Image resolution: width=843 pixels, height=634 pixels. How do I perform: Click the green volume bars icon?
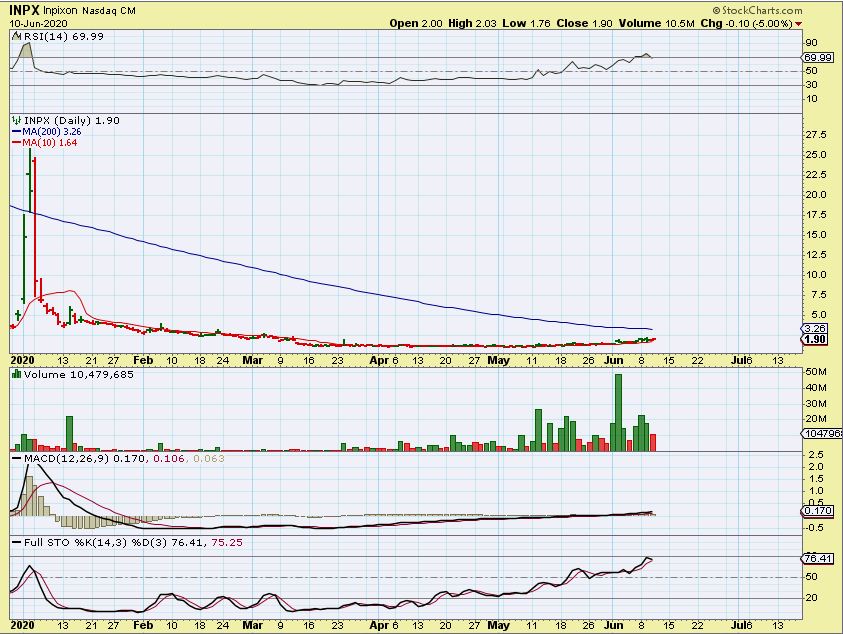point(15,375)
